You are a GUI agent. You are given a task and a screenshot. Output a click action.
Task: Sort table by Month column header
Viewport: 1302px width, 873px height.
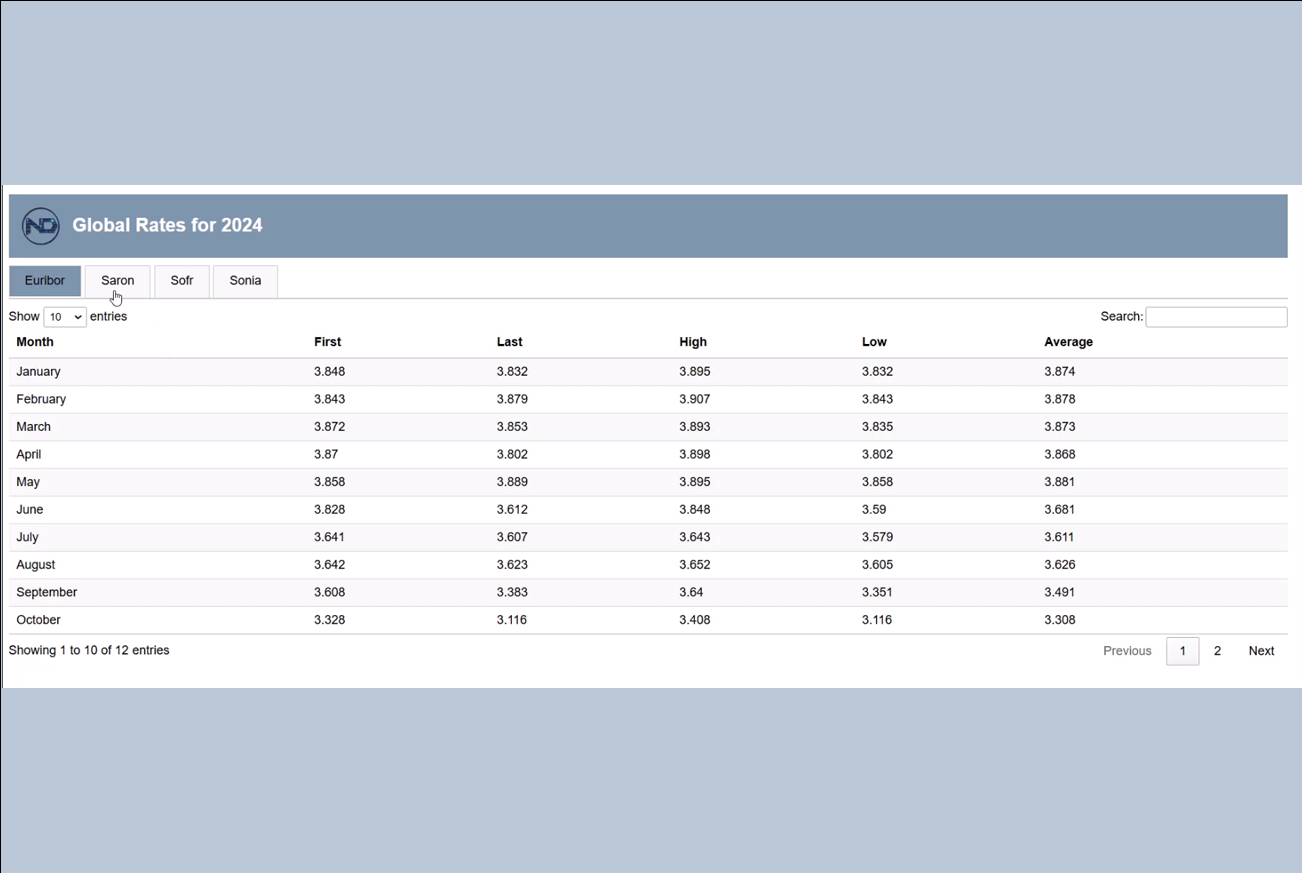coord(35,342)
